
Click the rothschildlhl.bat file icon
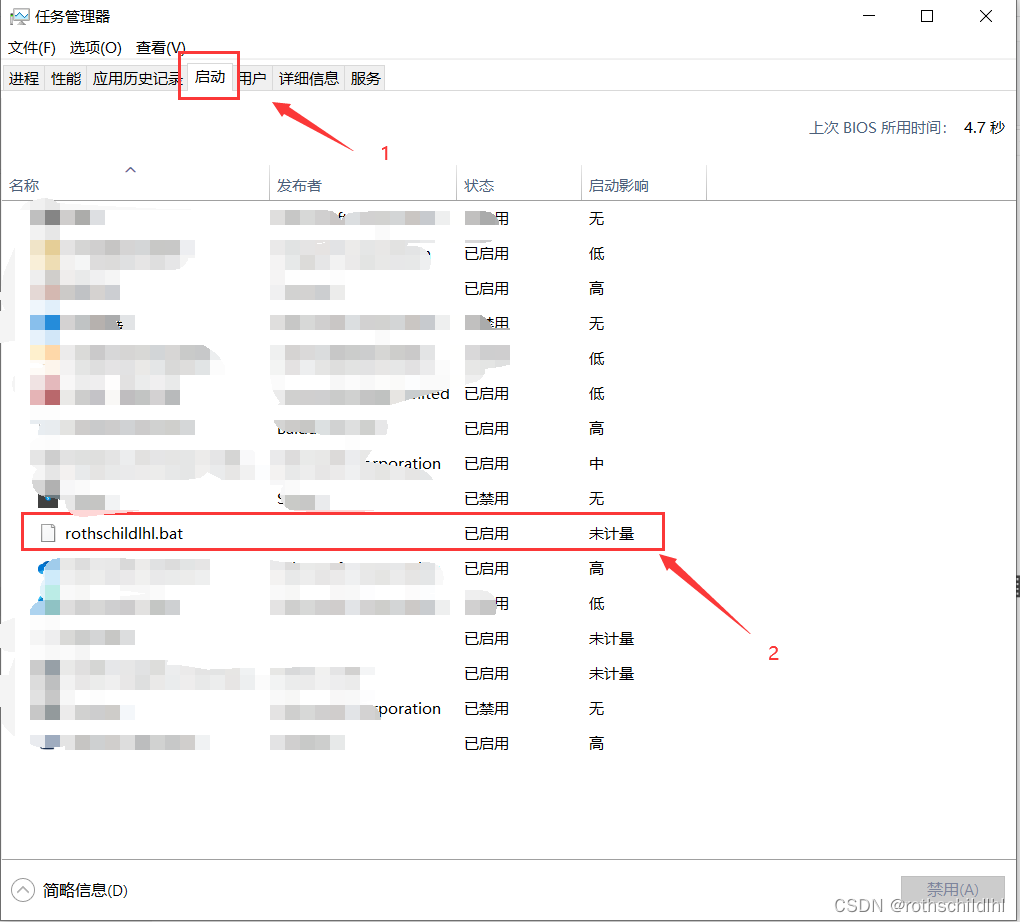[x=47, y=532]
